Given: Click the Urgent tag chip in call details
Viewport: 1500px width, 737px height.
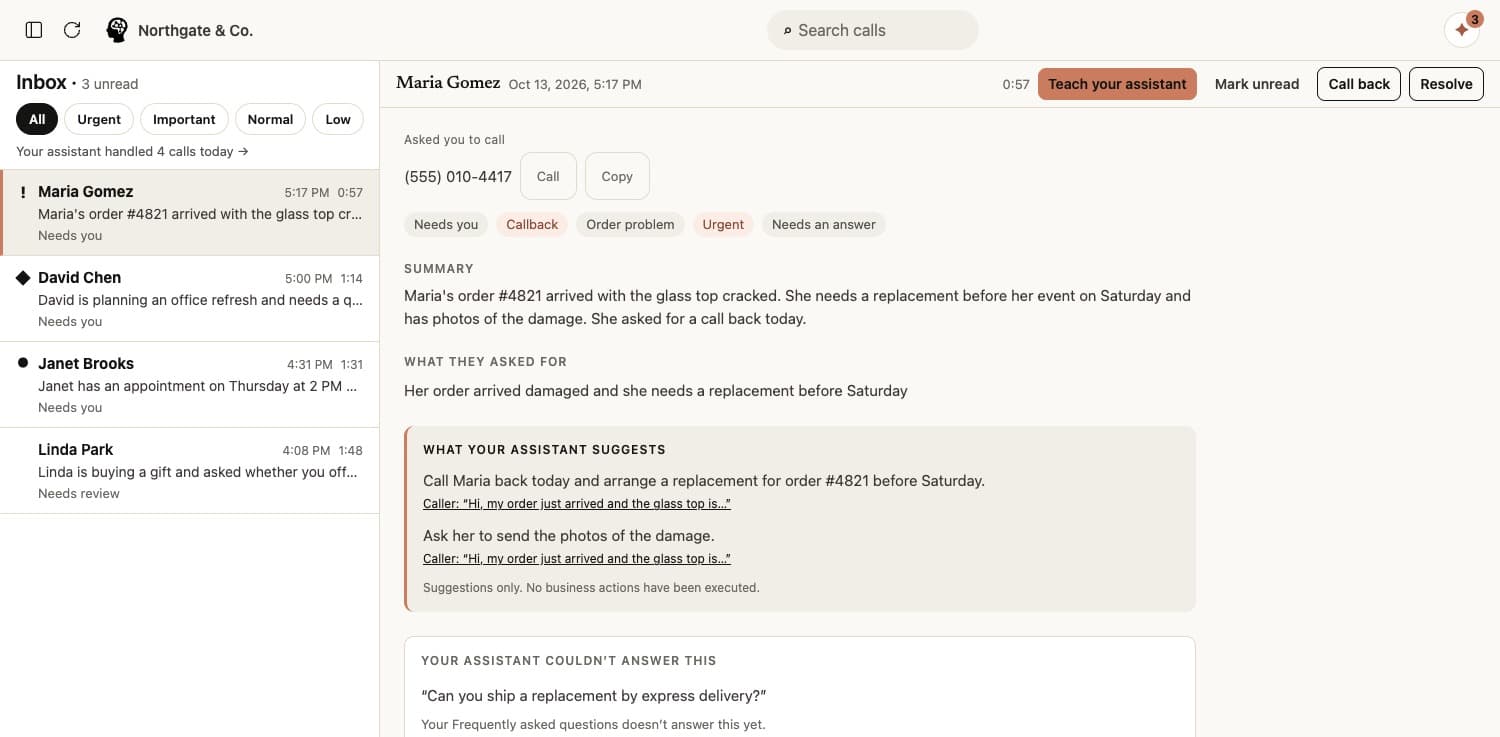Looking at the screenshot, I should [723, 224].
